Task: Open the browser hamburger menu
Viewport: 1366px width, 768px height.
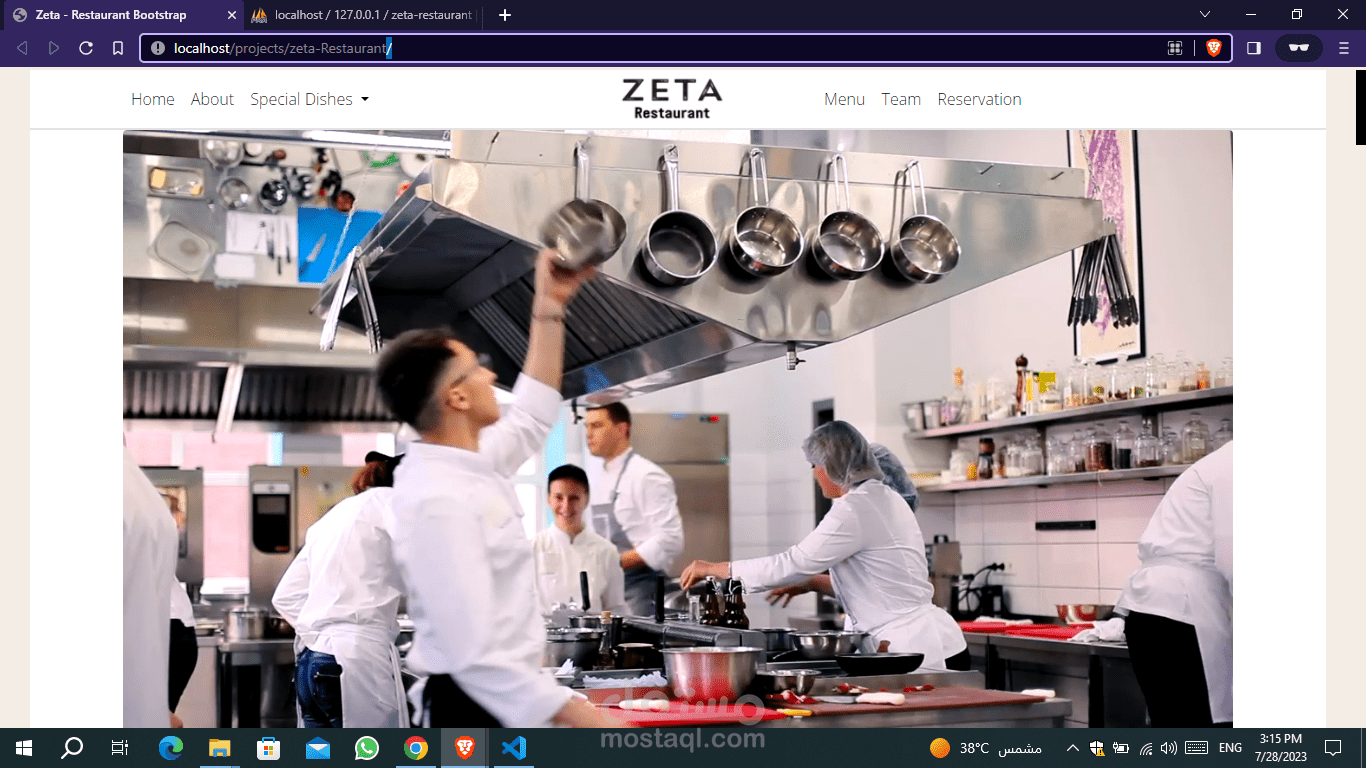Action: click(1343, 47)
